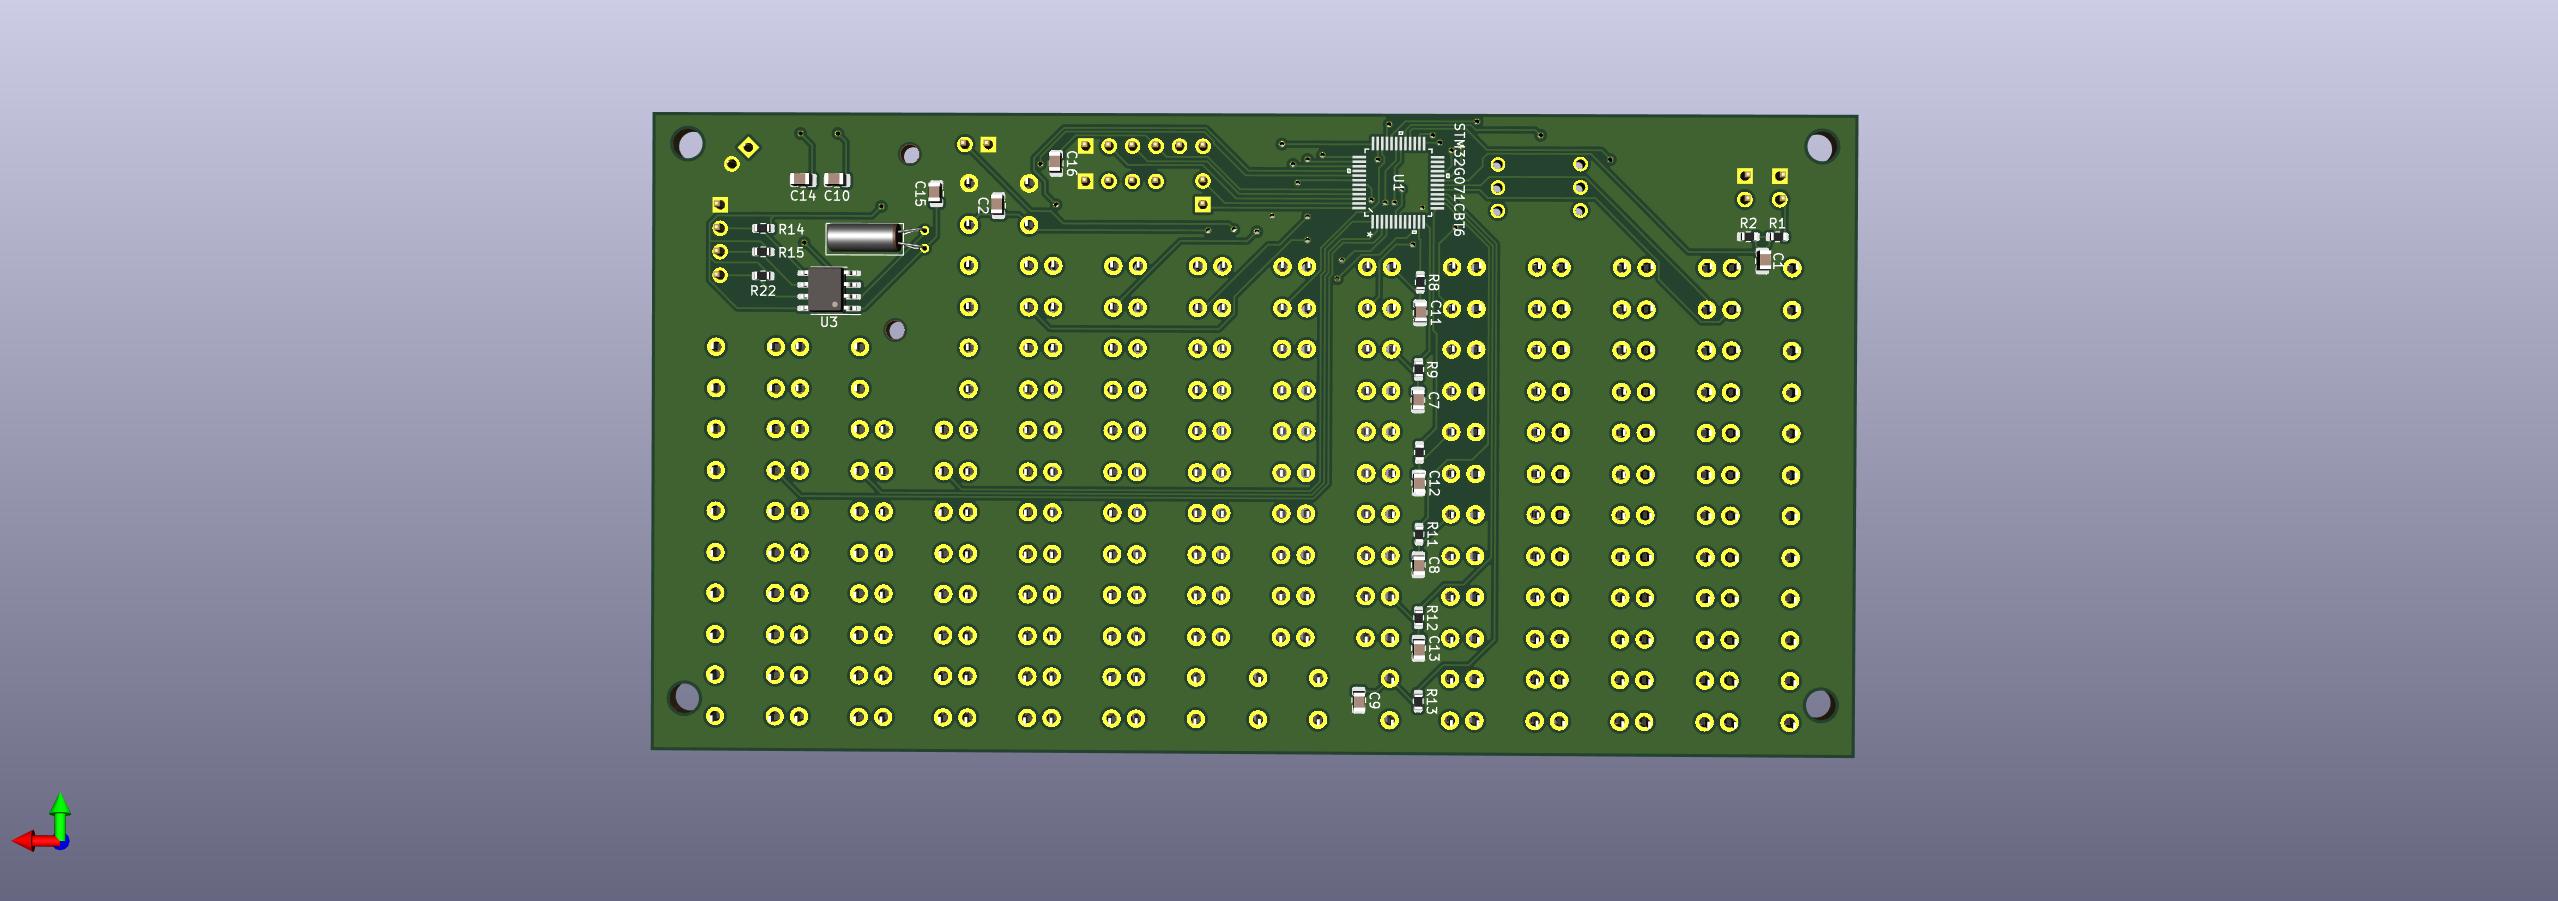Click capacitor C13
This screenshot has width=2558, height=901.
[1418, 648]
